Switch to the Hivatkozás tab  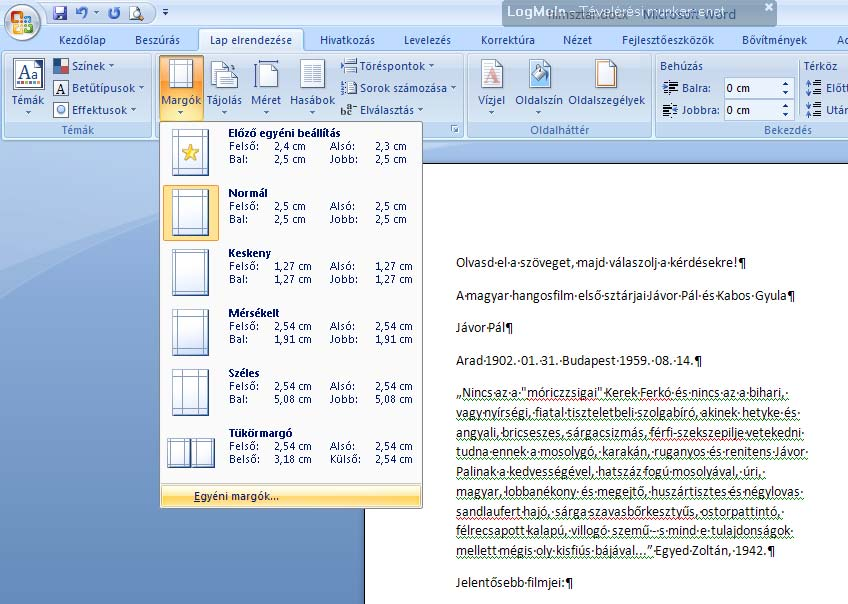pyautogui.click(x=347, y=40)
